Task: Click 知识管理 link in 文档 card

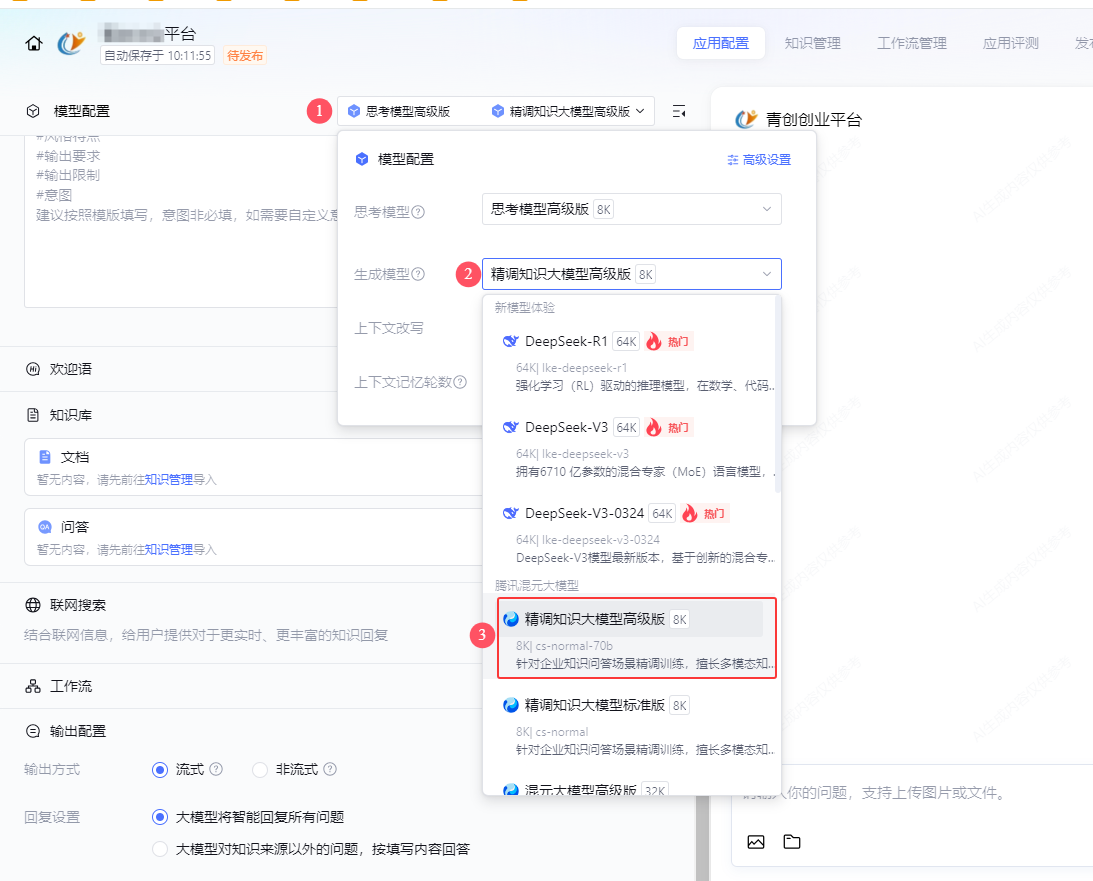Action: click(x=169, y=480)
